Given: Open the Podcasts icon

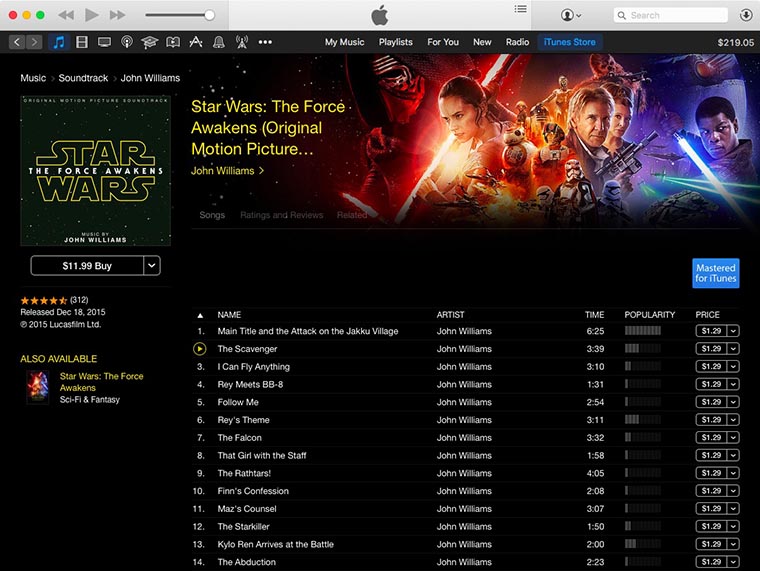Looking at the screenshot, I should [127, 42].
